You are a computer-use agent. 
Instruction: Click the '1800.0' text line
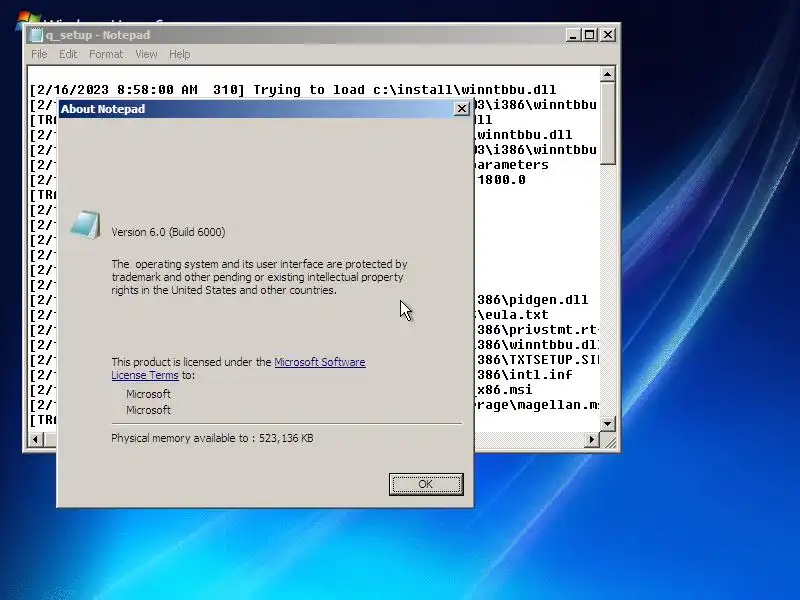tap(501, 180)
